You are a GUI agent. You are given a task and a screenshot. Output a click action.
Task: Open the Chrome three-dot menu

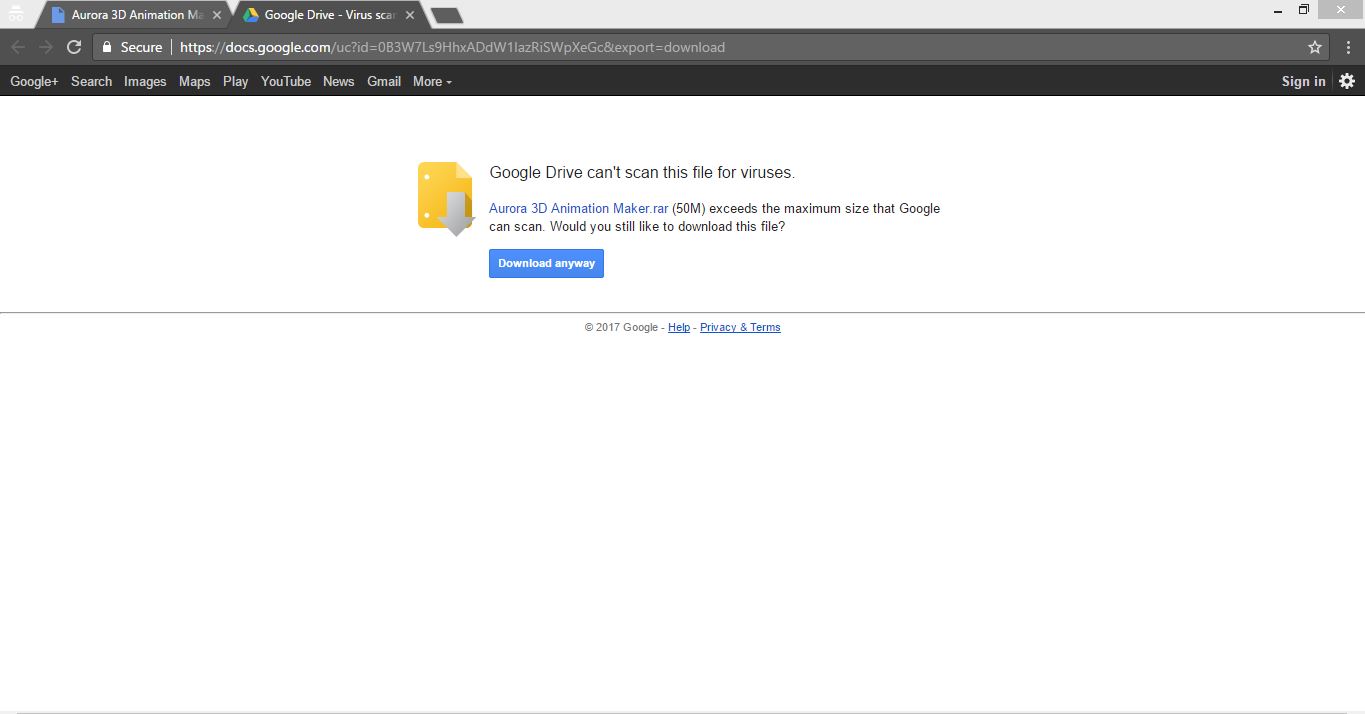1348,47
